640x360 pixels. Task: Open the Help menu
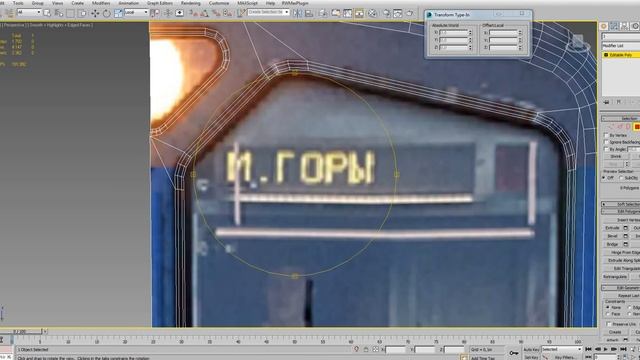(x=270, y=3)
